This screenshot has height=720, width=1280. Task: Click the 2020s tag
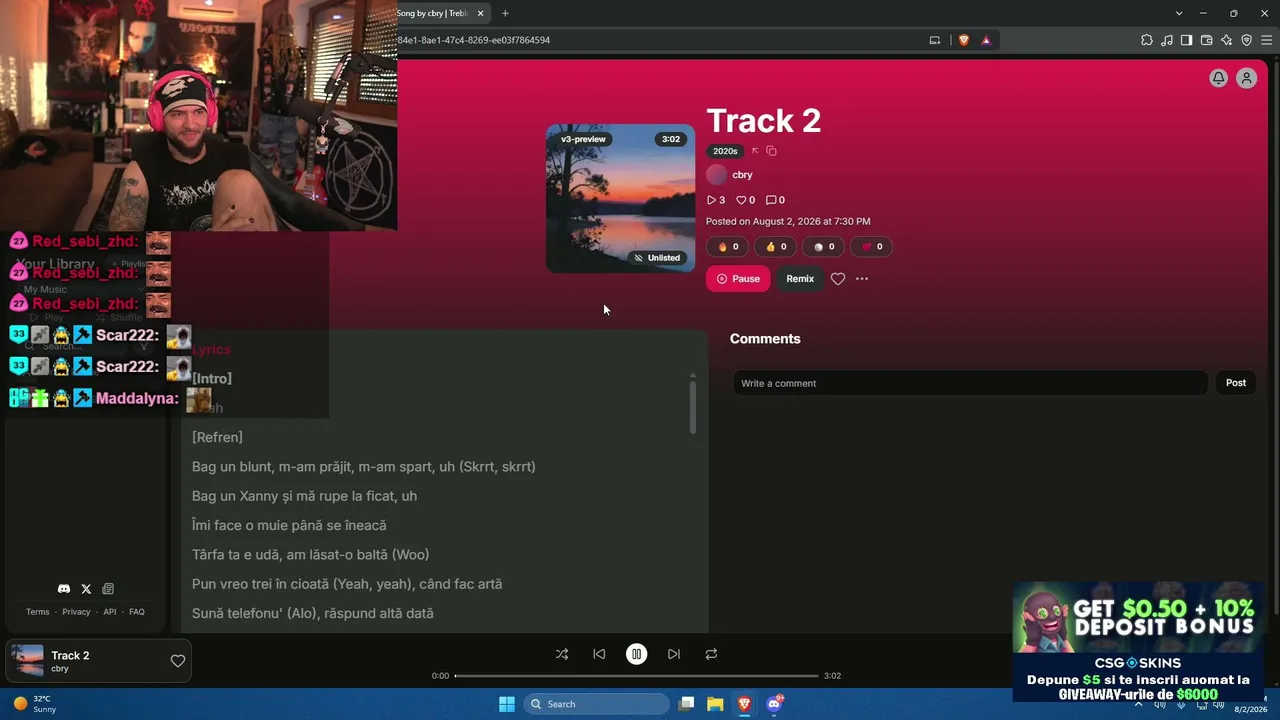(x=725, y=151)
